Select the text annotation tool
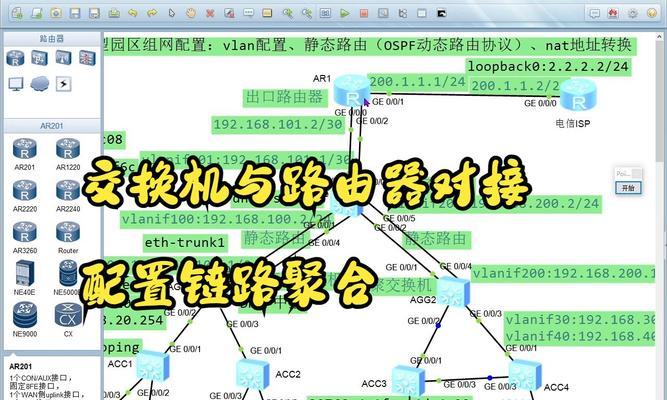Screen dimensions: 667x400 pyautogui.click(x=248, y=13)
